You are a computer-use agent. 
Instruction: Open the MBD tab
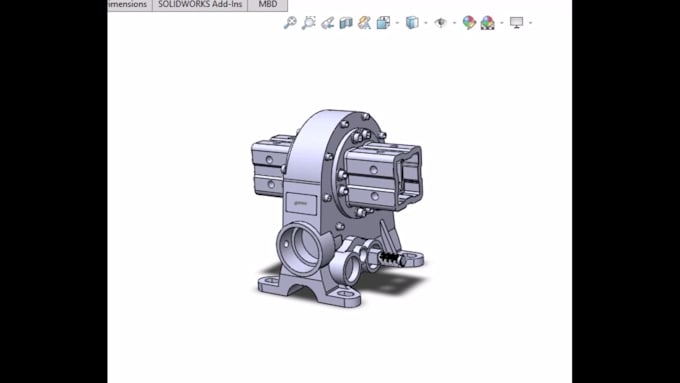click(268, 4)
